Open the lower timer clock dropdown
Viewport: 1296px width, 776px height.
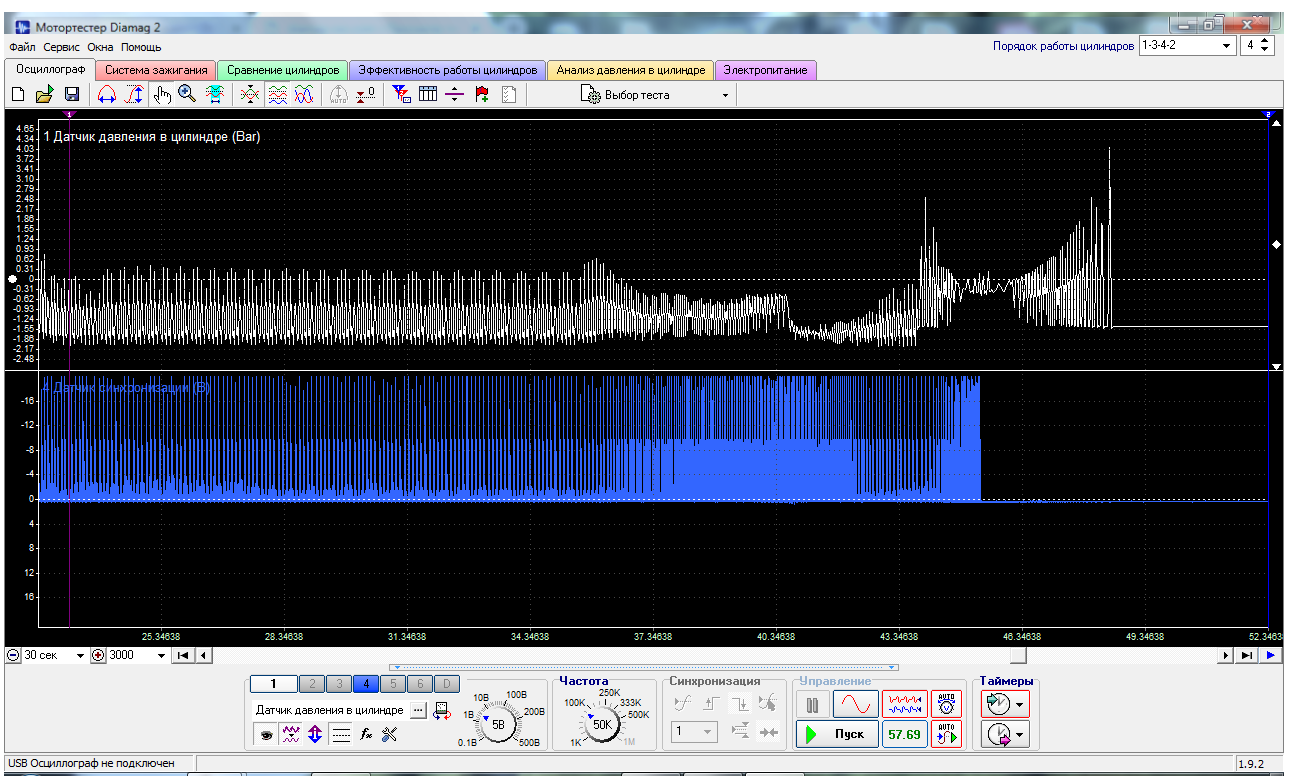1006,735
